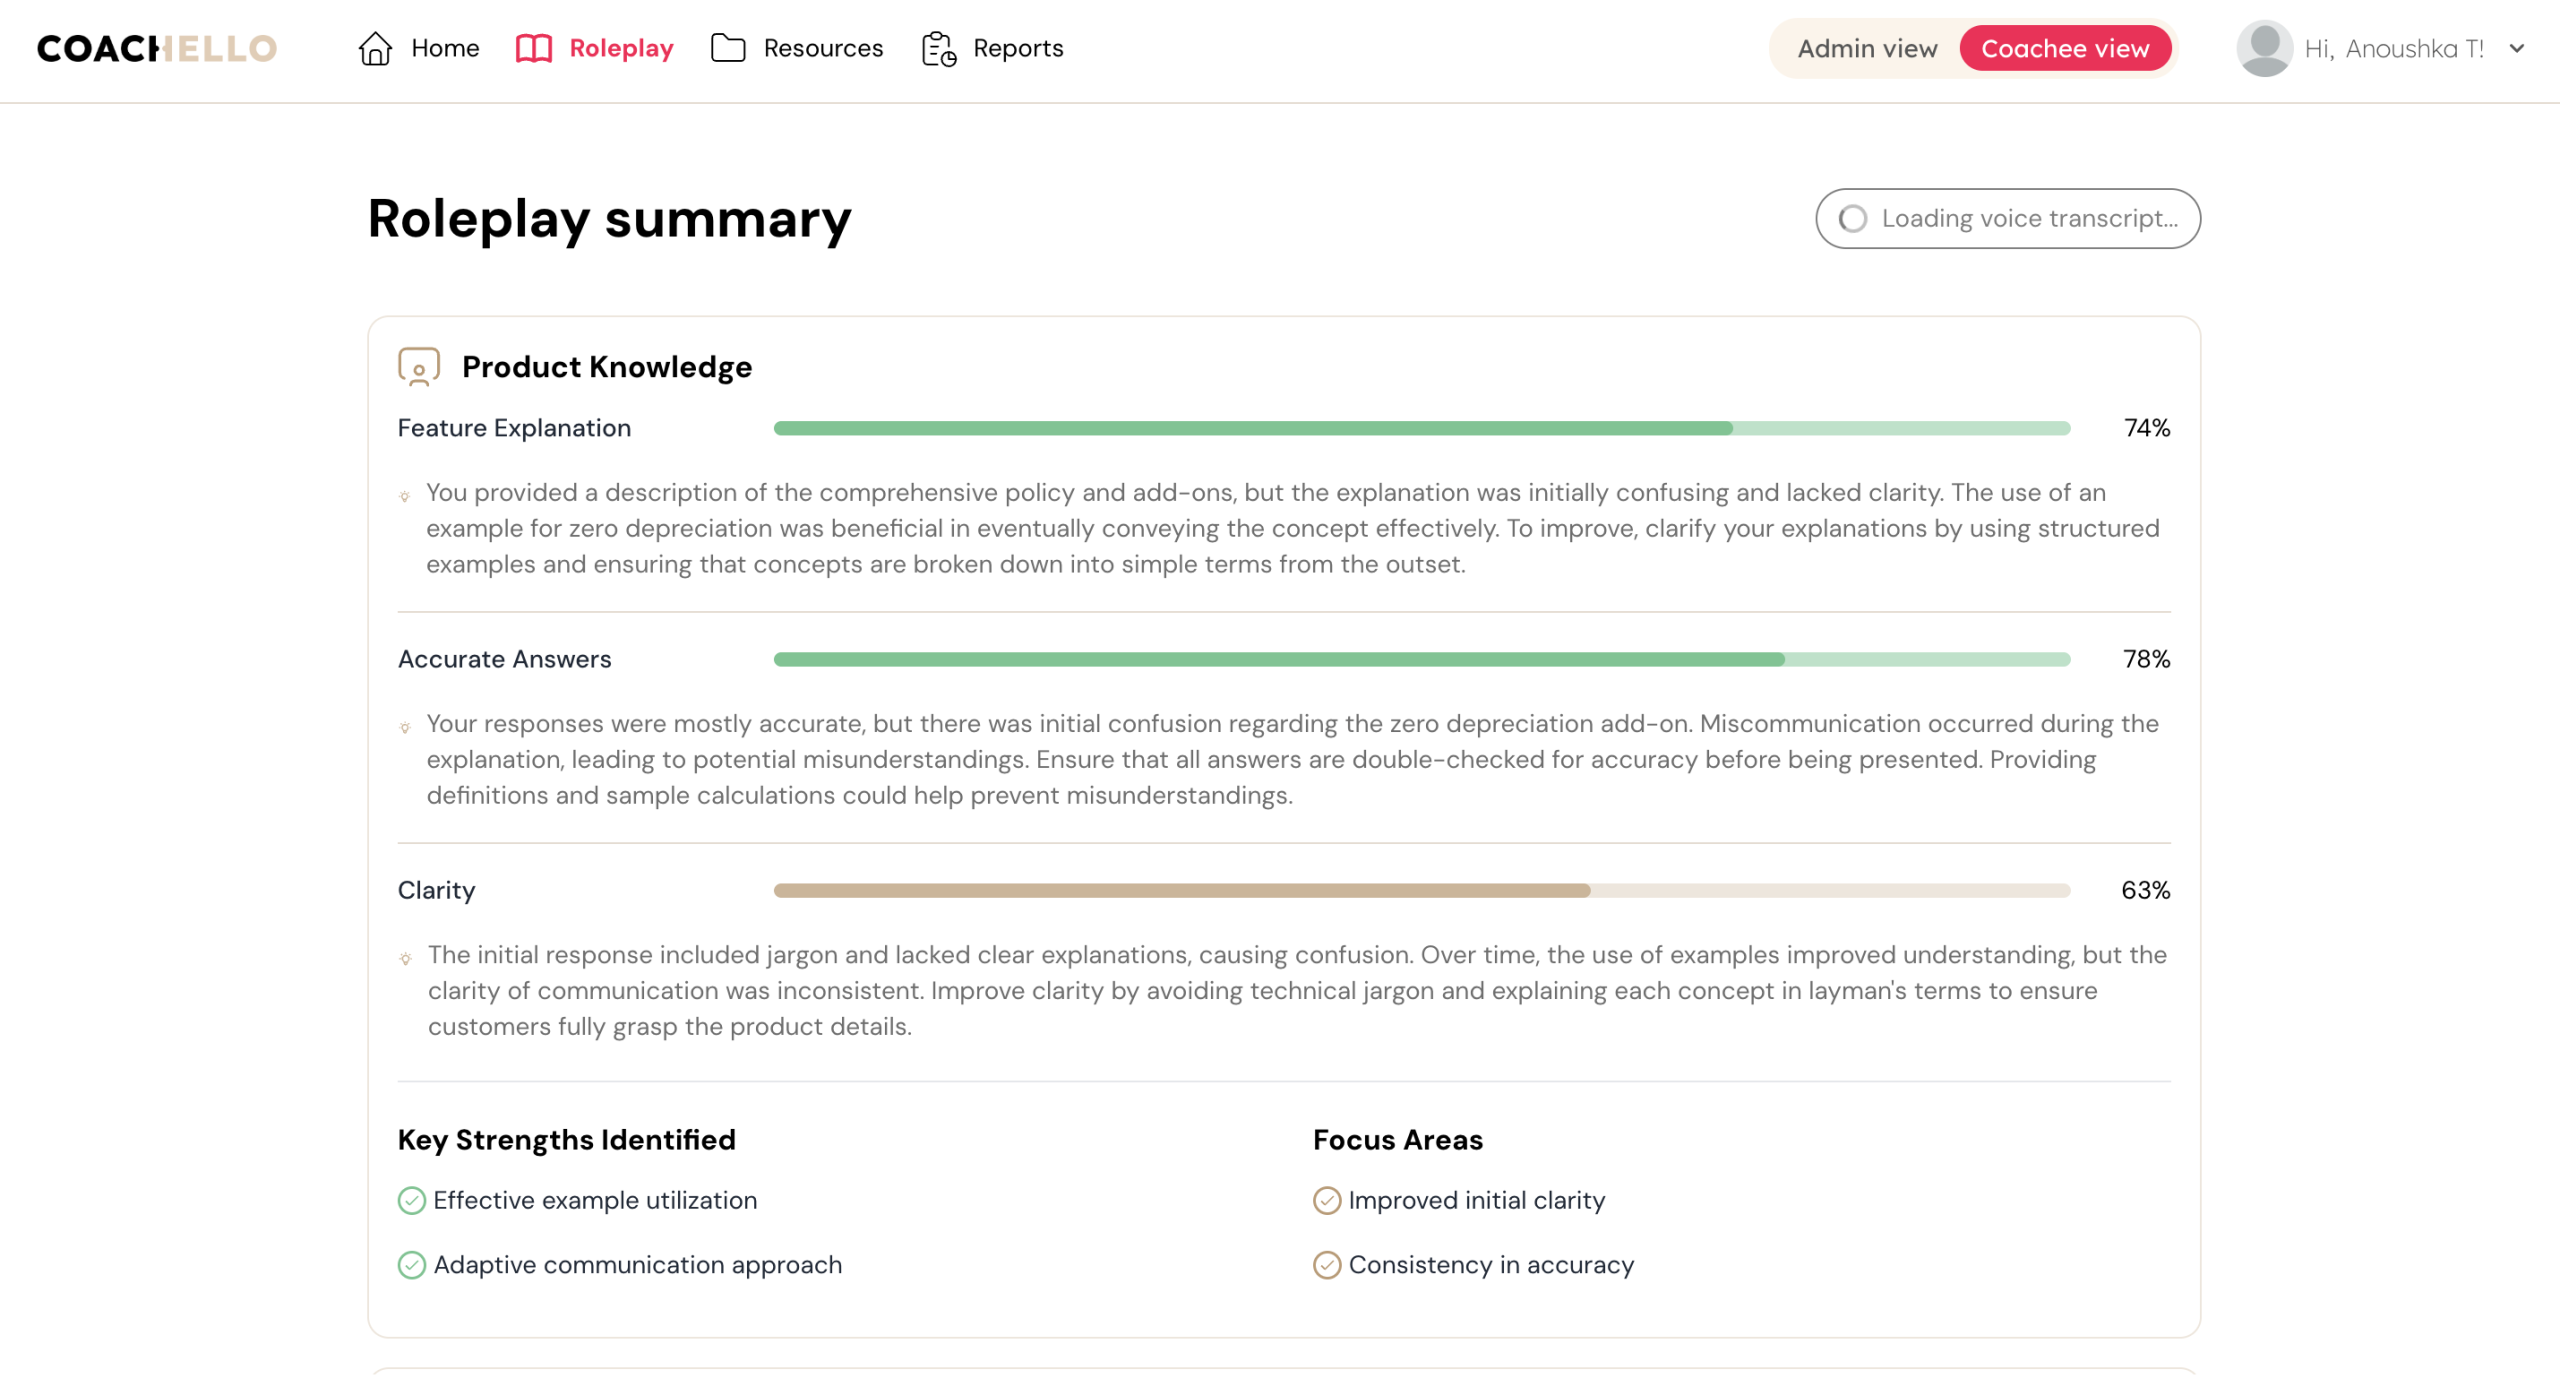Viewport: 2560px width, 1387px height.
Task: Click the Roleplay book icon
Action: (x=533, y=48)
